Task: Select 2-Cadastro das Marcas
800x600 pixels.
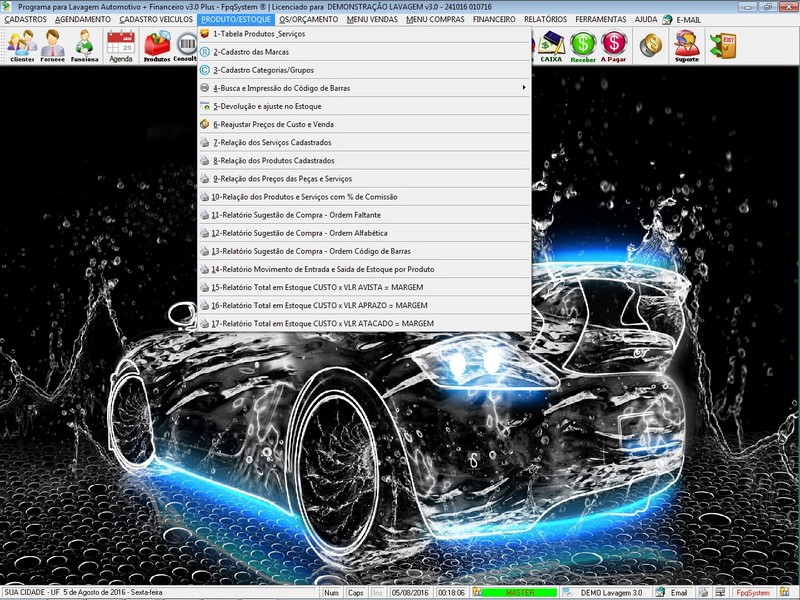Action: pyautogui.click(x=364, y=52)
